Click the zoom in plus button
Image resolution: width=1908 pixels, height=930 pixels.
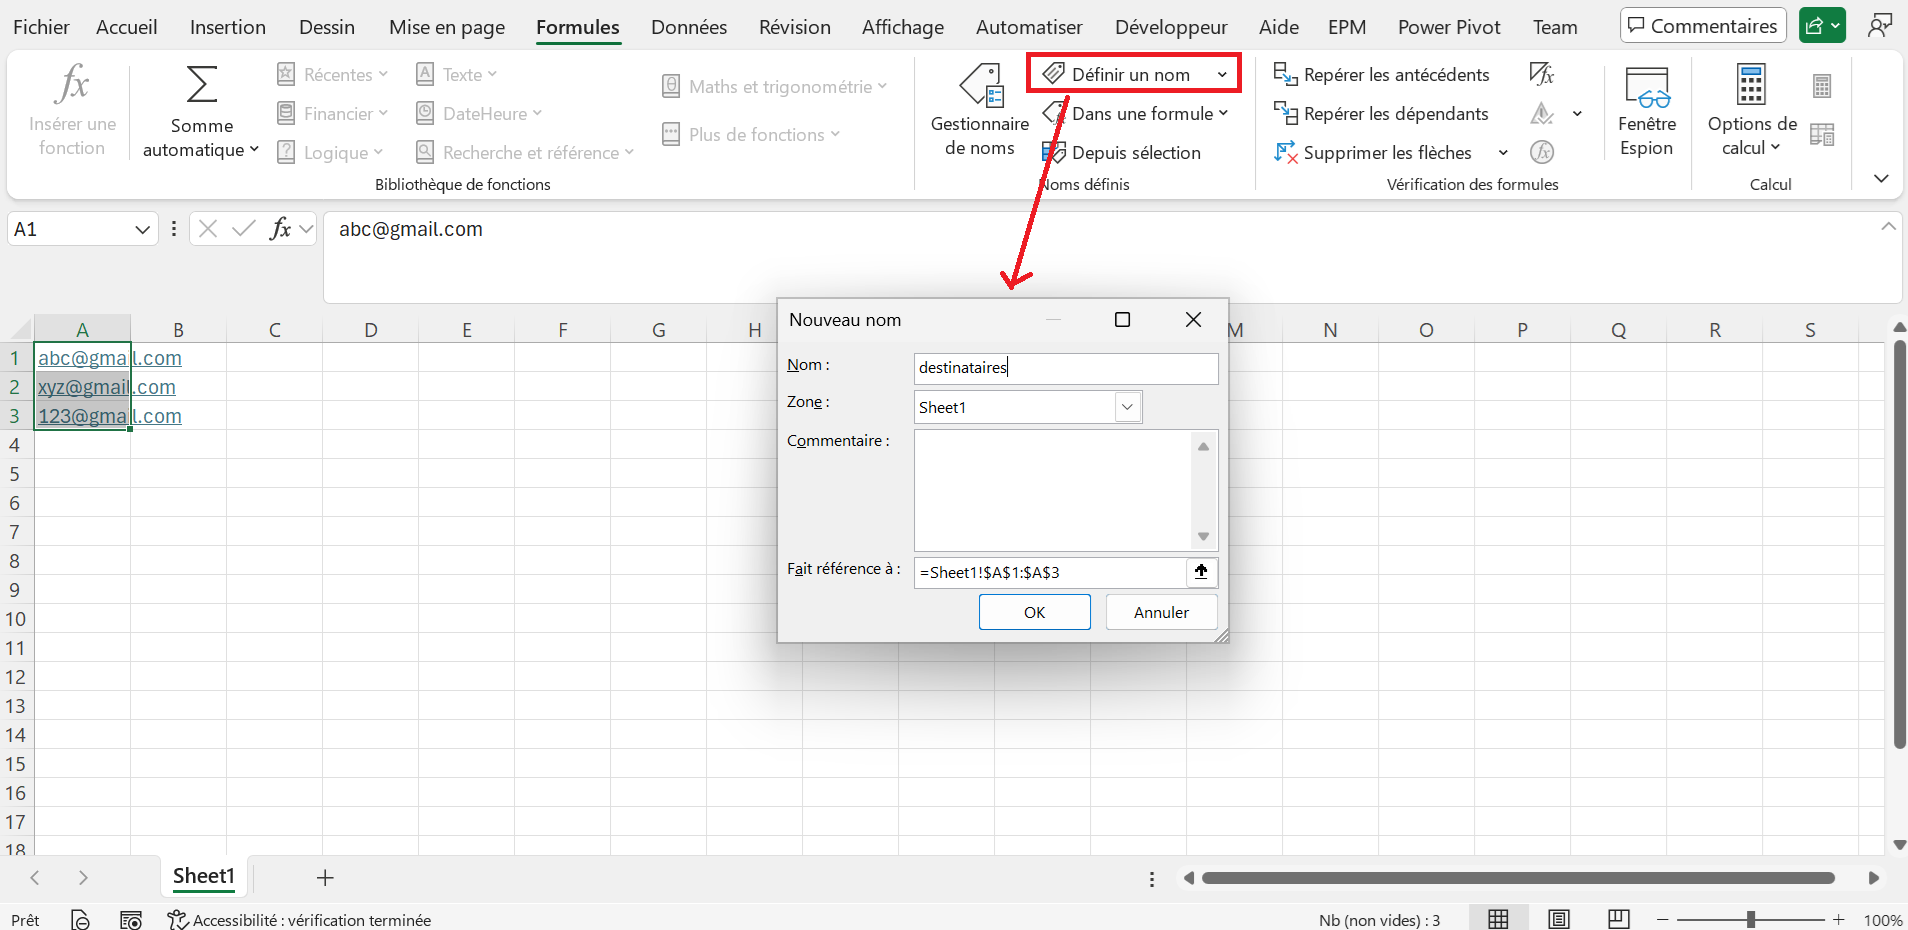click(1838, 919)
